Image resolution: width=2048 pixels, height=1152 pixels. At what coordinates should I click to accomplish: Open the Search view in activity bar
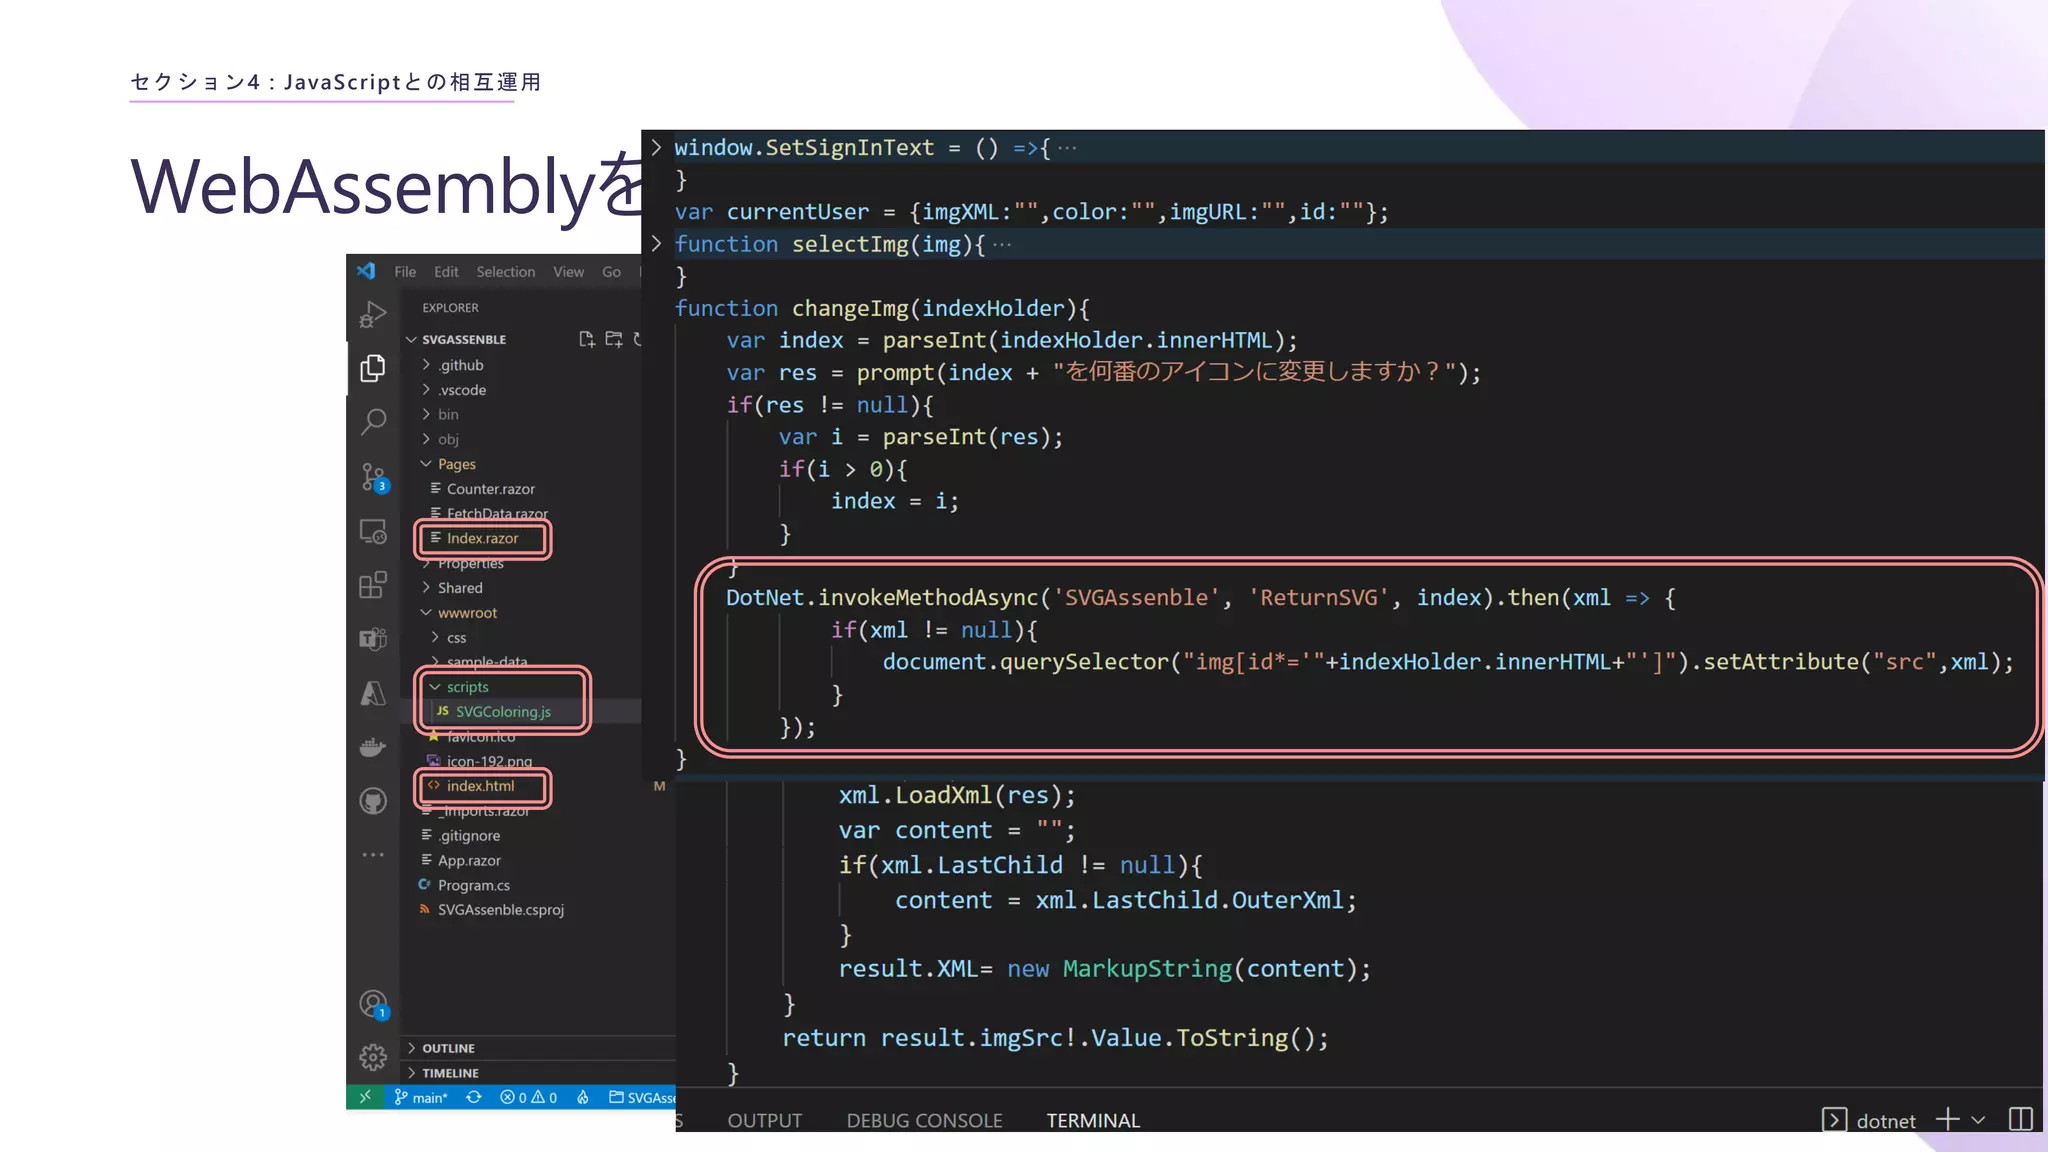pyautogui.click(x=373, y=422)
